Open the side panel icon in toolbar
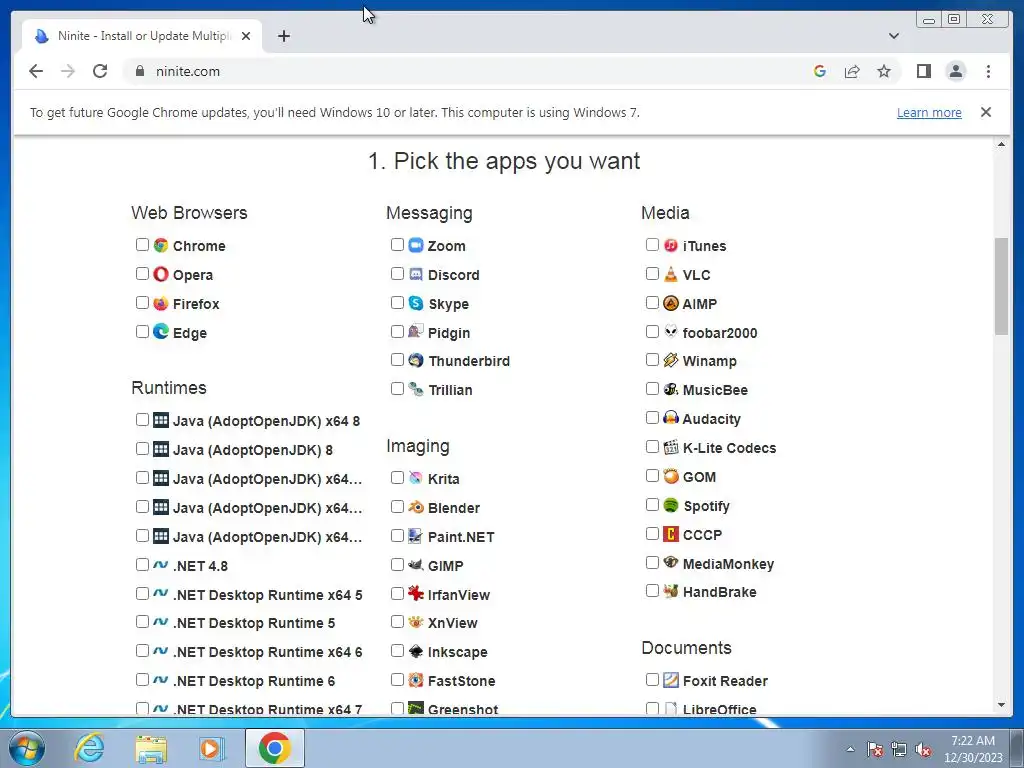 click(923, 71)
